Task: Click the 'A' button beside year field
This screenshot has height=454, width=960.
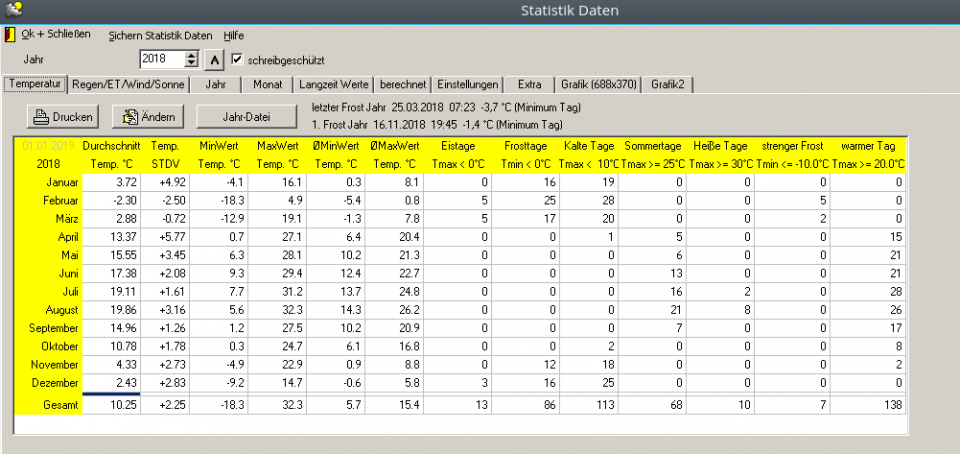Action: pos(214,60)
